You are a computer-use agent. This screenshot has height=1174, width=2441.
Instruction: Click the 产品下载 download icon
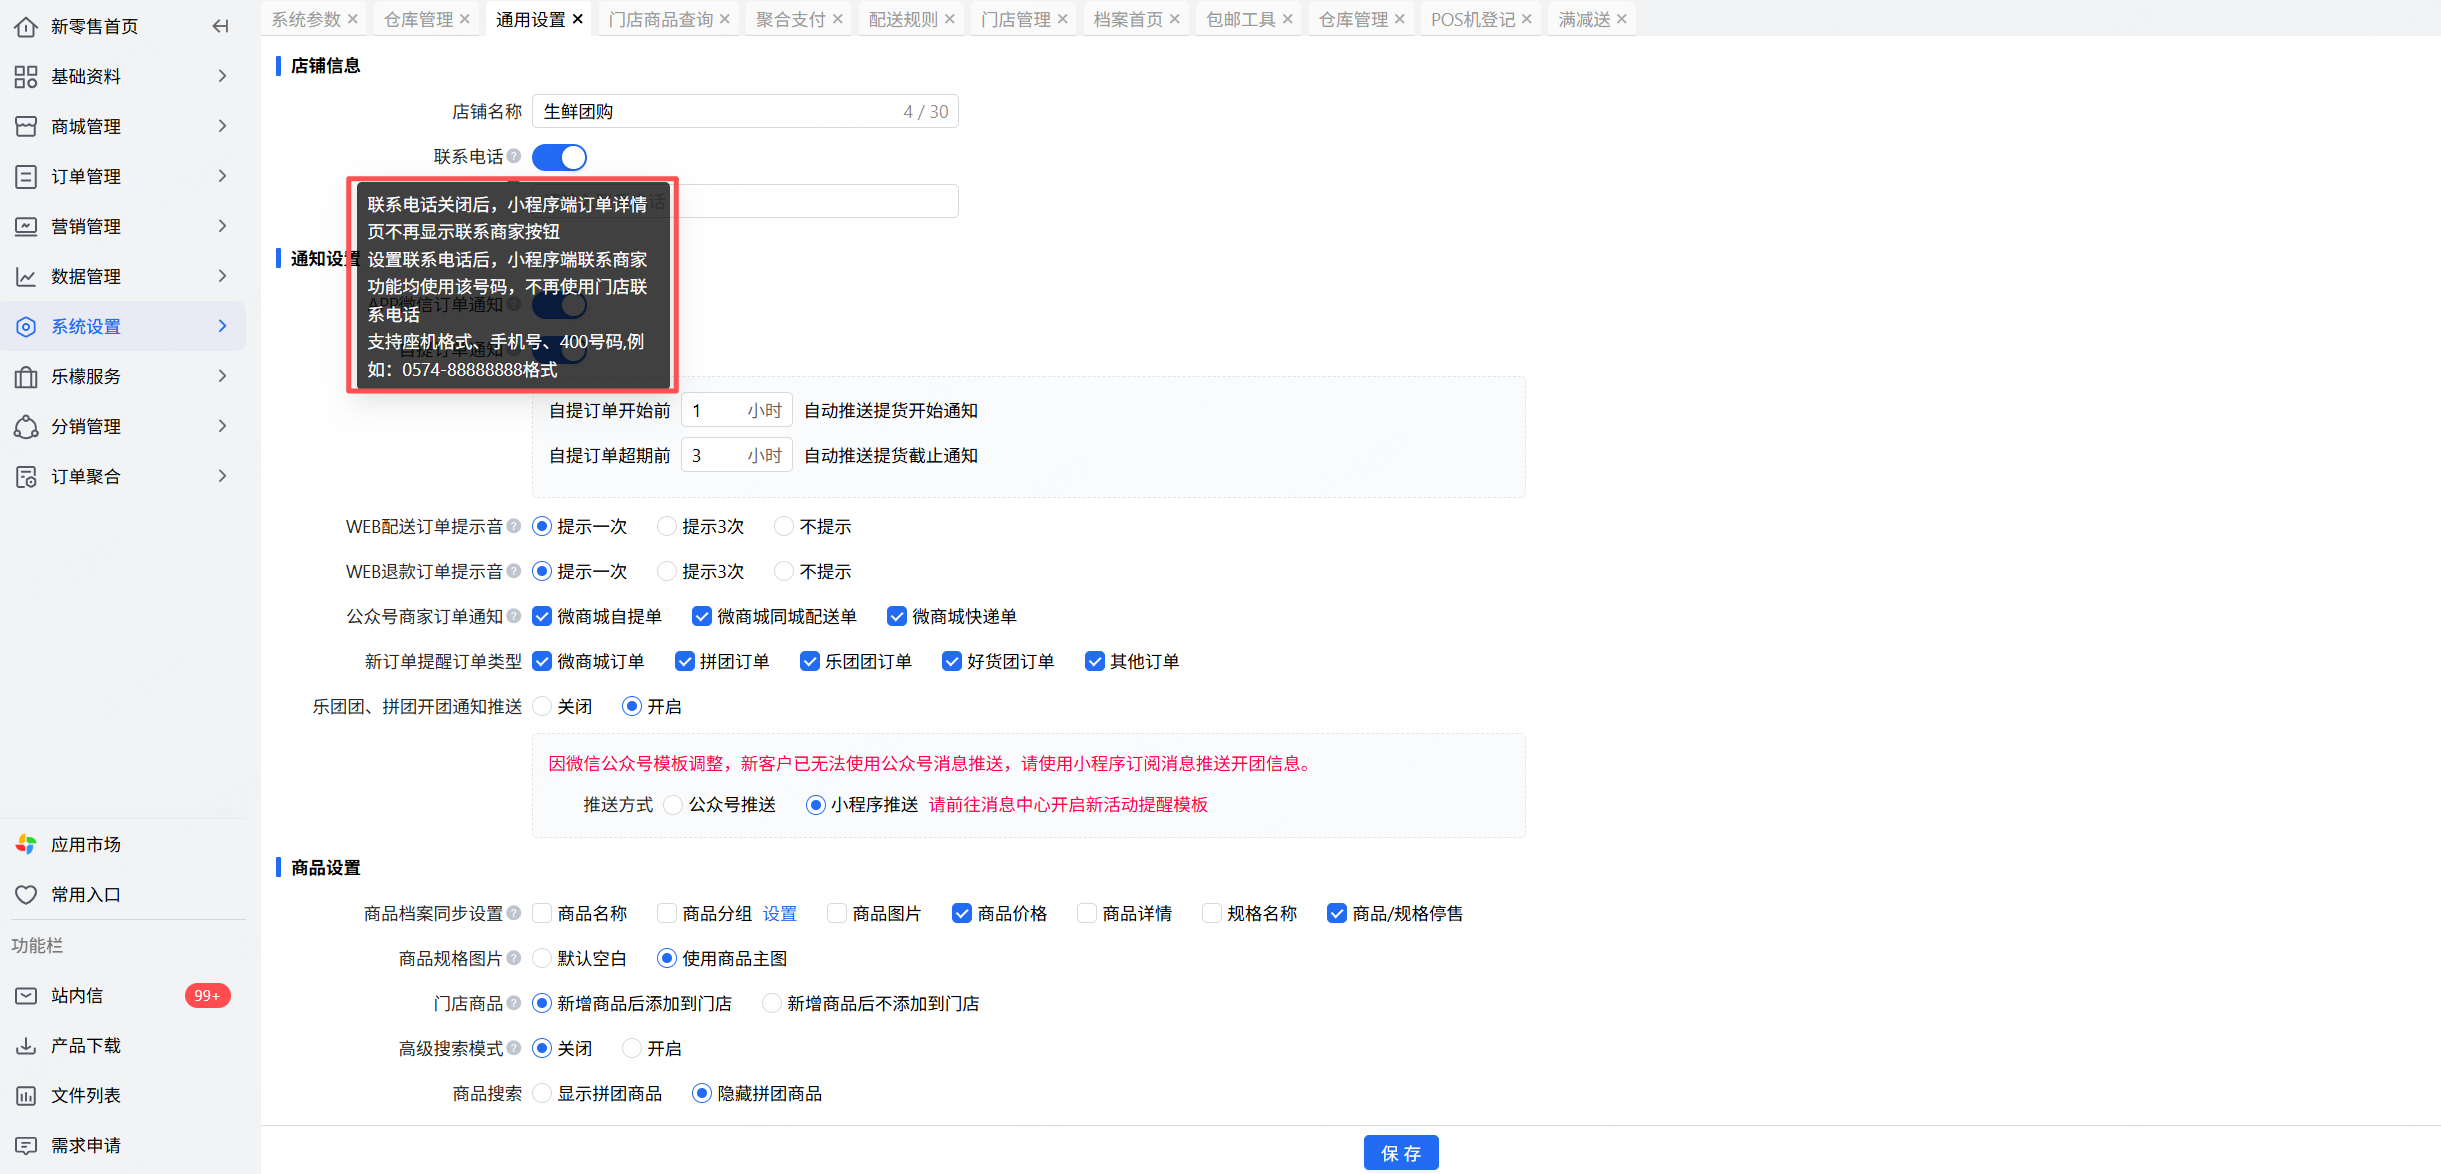coord(26,1045)
